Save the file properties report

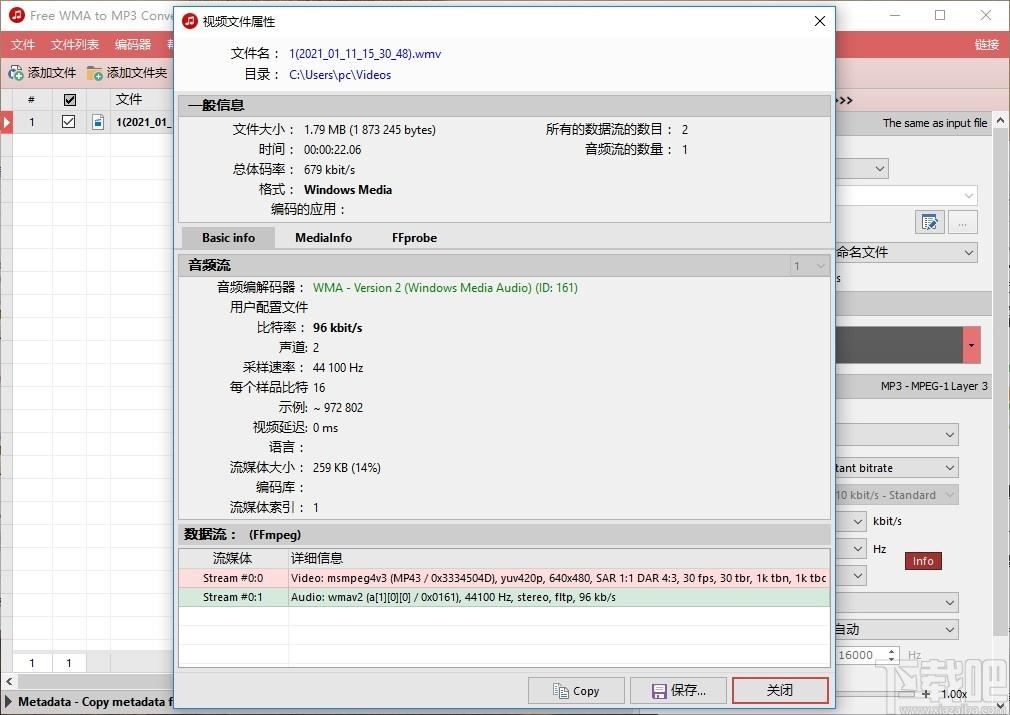pos(678,691)
